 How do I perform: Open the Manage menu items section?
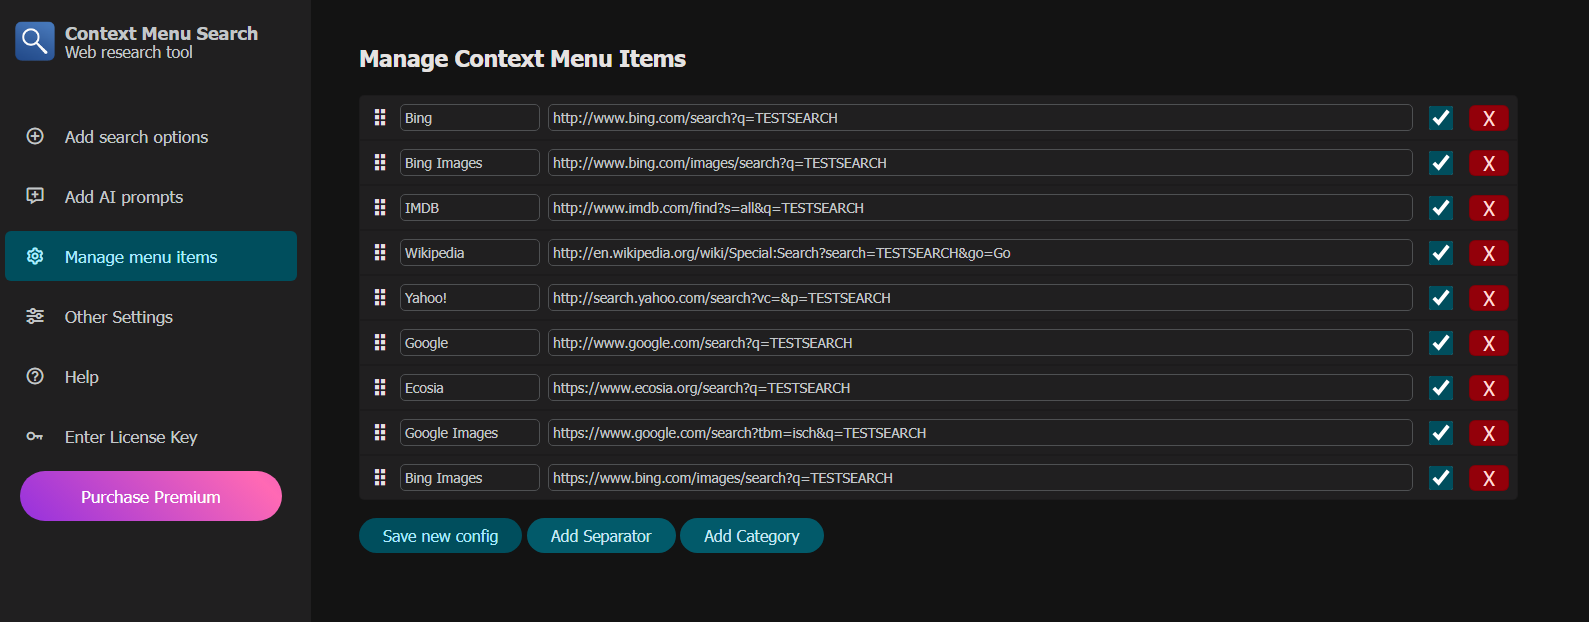[151, 256]
